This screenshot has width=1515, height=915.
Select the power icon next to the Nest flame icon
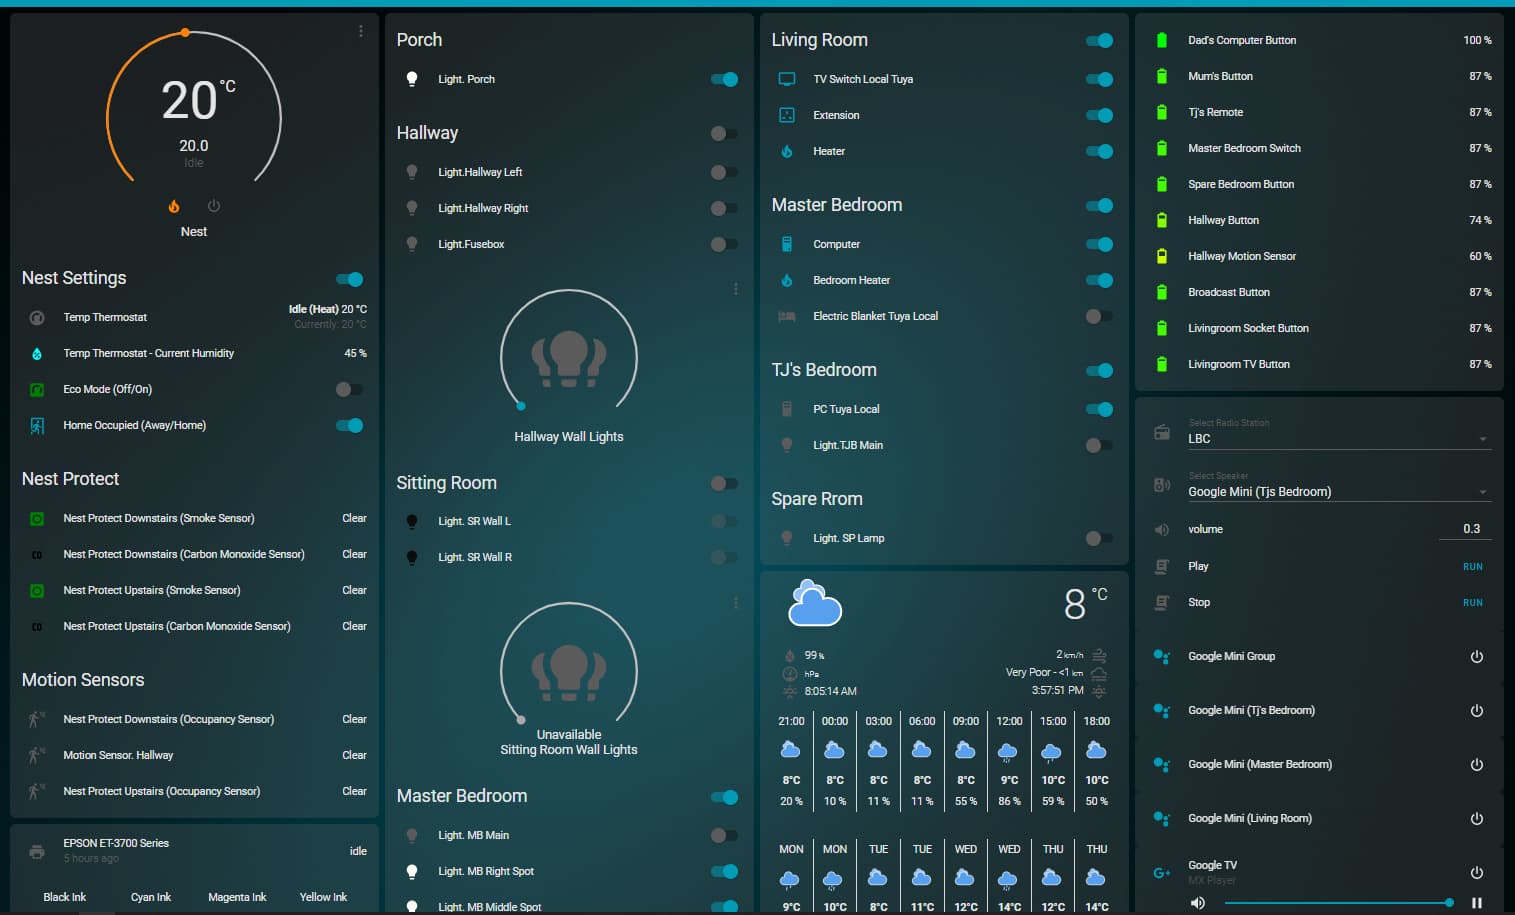point(213,205)
